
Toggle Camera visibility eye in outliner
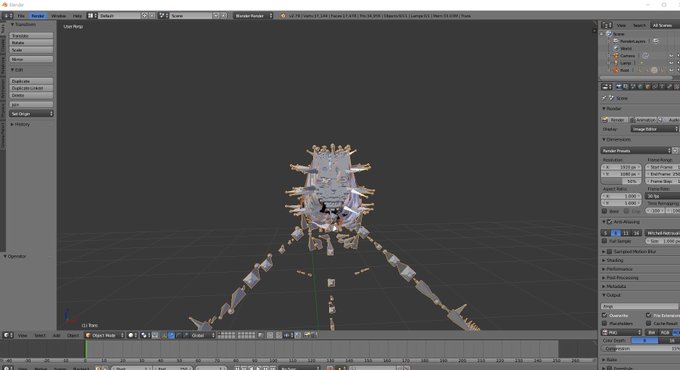671,56
